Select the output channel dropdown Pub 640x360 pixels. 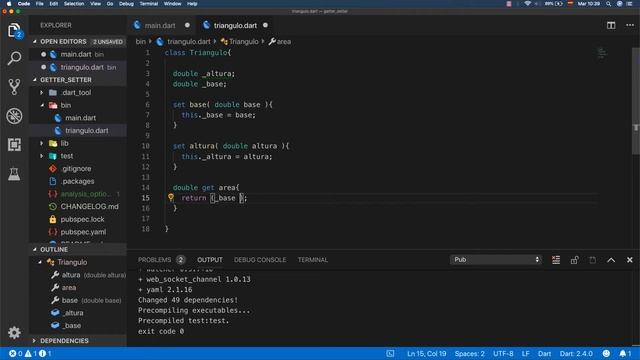[x=496, y=260]
